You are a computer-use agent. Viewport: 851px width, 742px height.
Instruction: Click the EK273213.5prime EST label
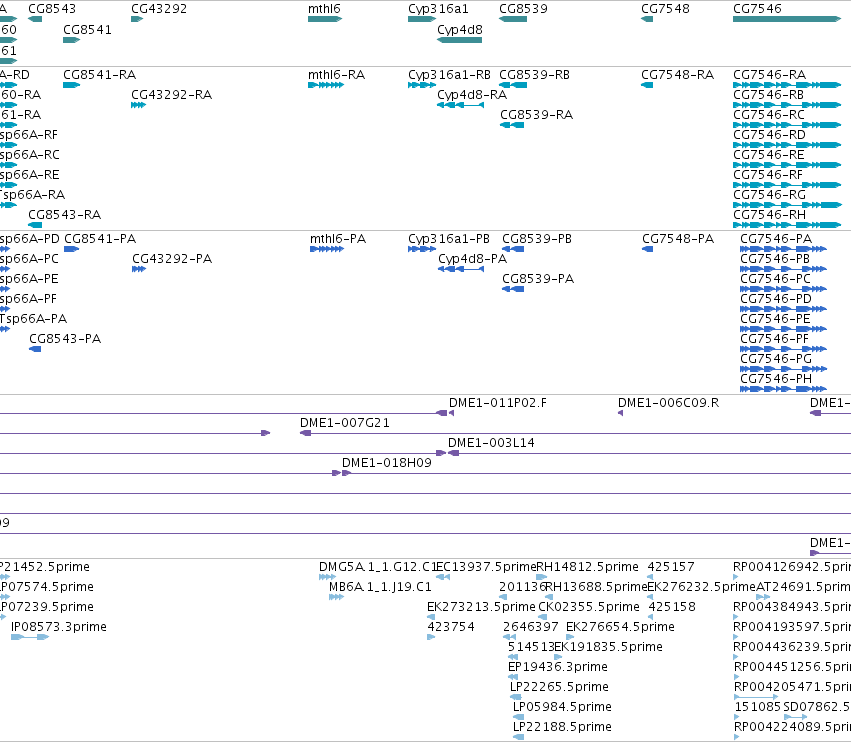(481, 607)
